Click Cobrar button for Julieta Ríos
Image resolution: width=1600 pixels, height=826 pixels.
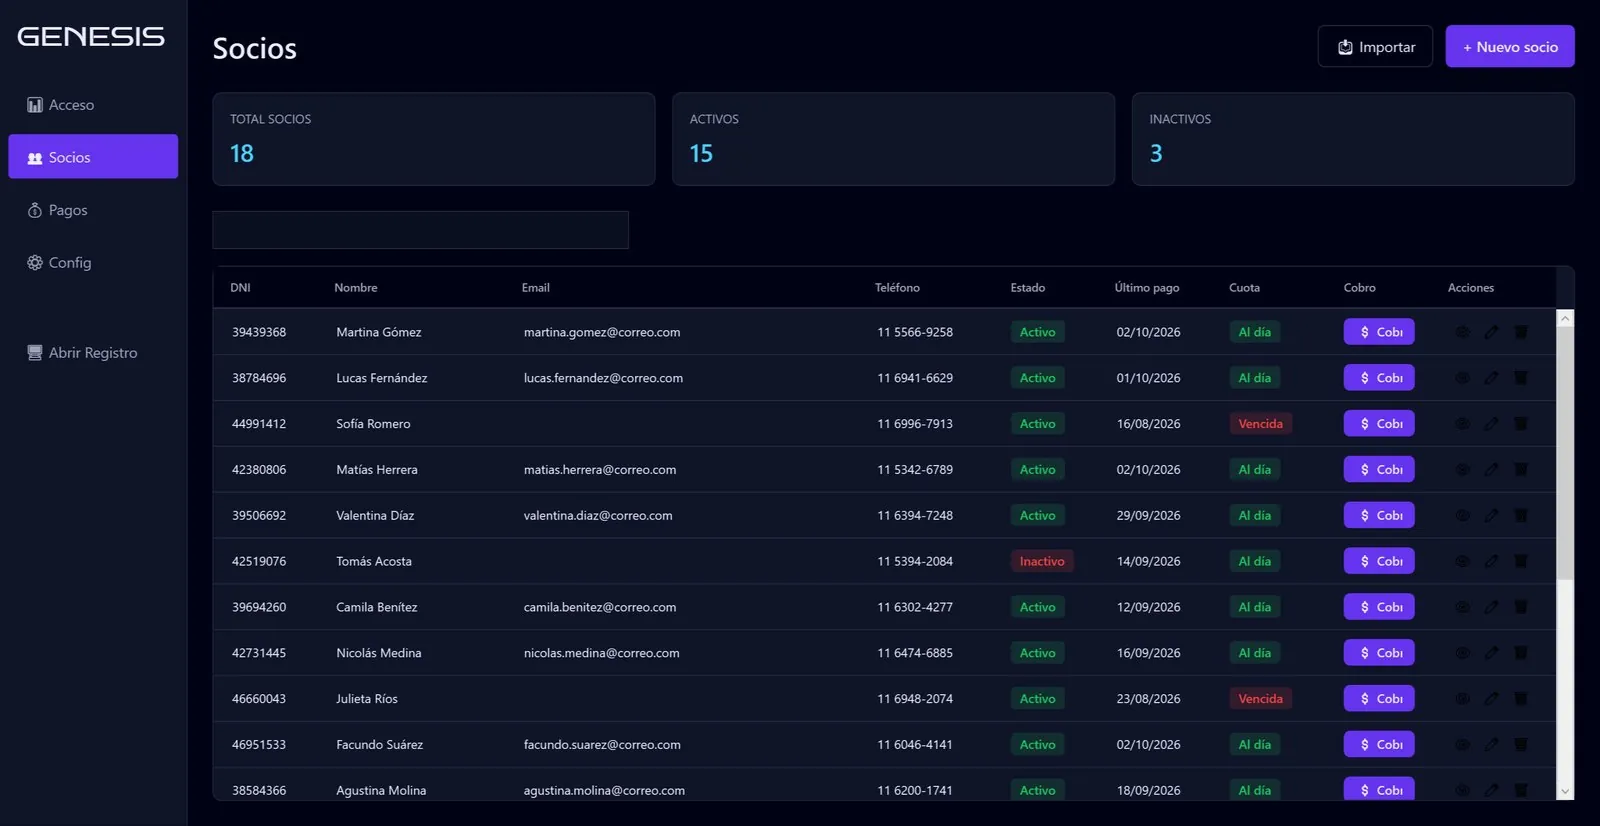(1379, 699)
